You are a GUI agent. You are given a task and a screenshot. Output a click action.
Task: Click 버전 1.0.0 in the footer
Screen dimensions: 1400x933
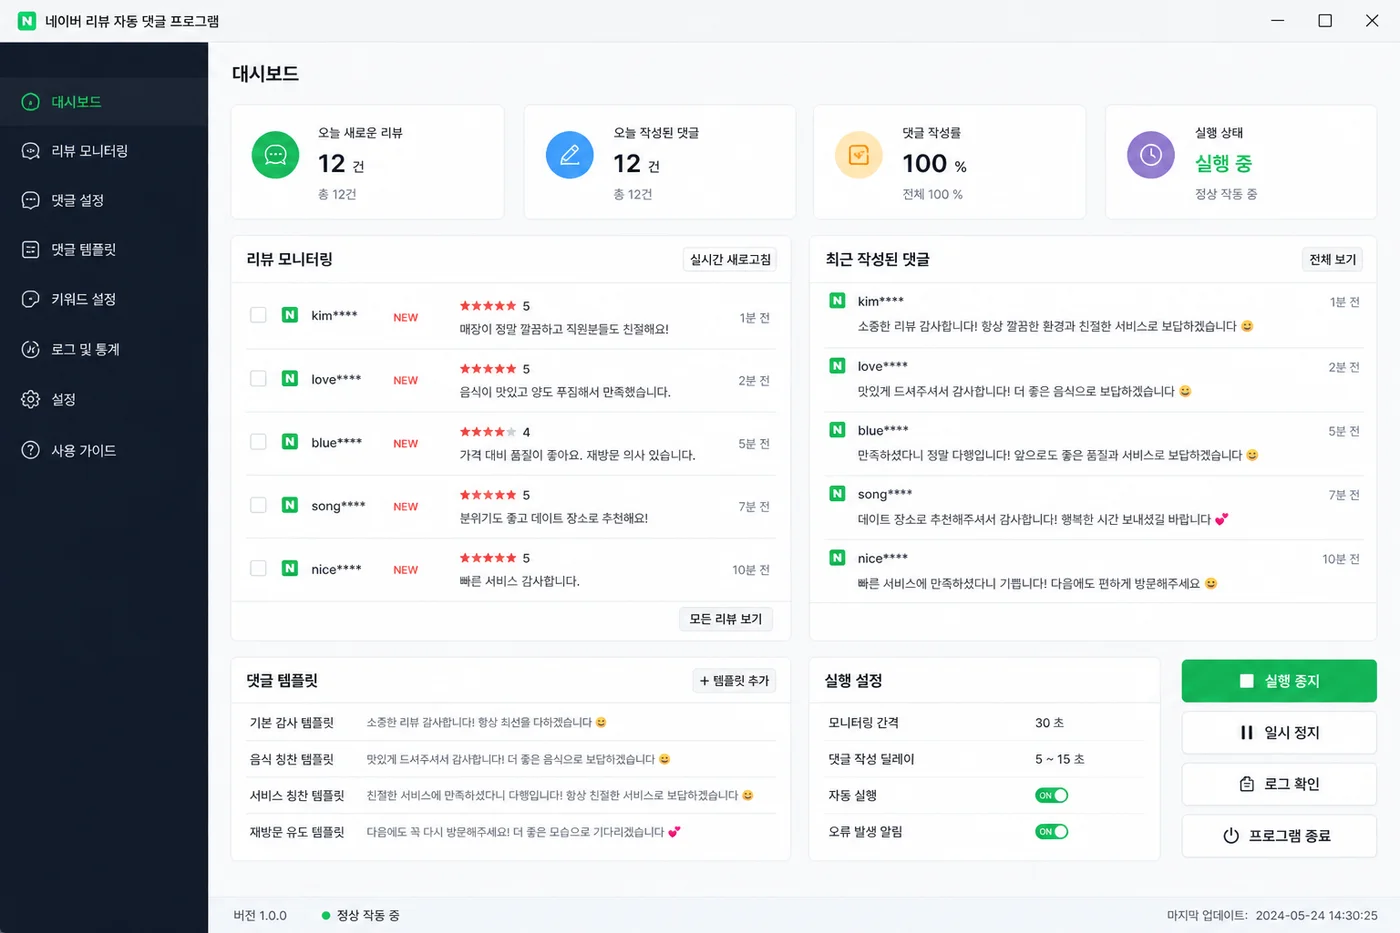tap(260, 915)
